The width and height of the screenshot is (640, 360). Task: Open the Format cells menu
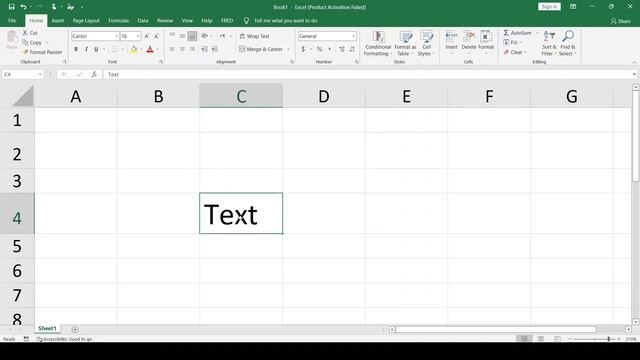coord(486,42)
